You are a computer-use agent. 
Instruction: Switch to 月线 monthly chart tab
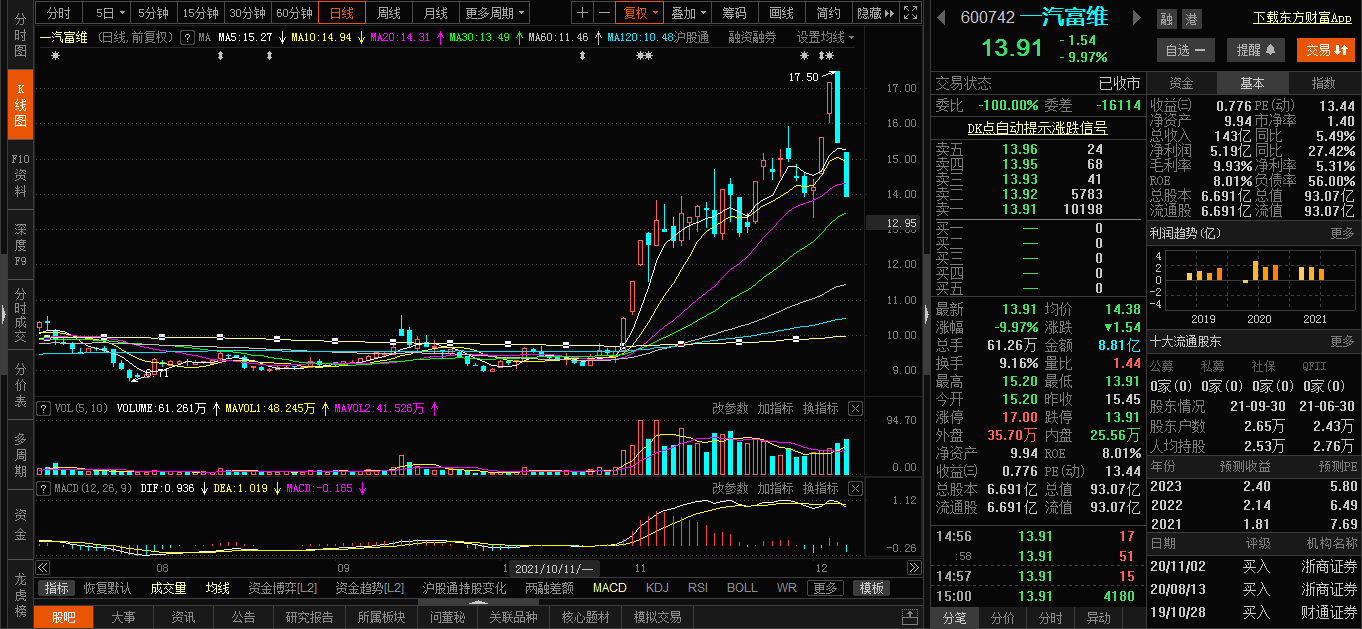point(435,13)
